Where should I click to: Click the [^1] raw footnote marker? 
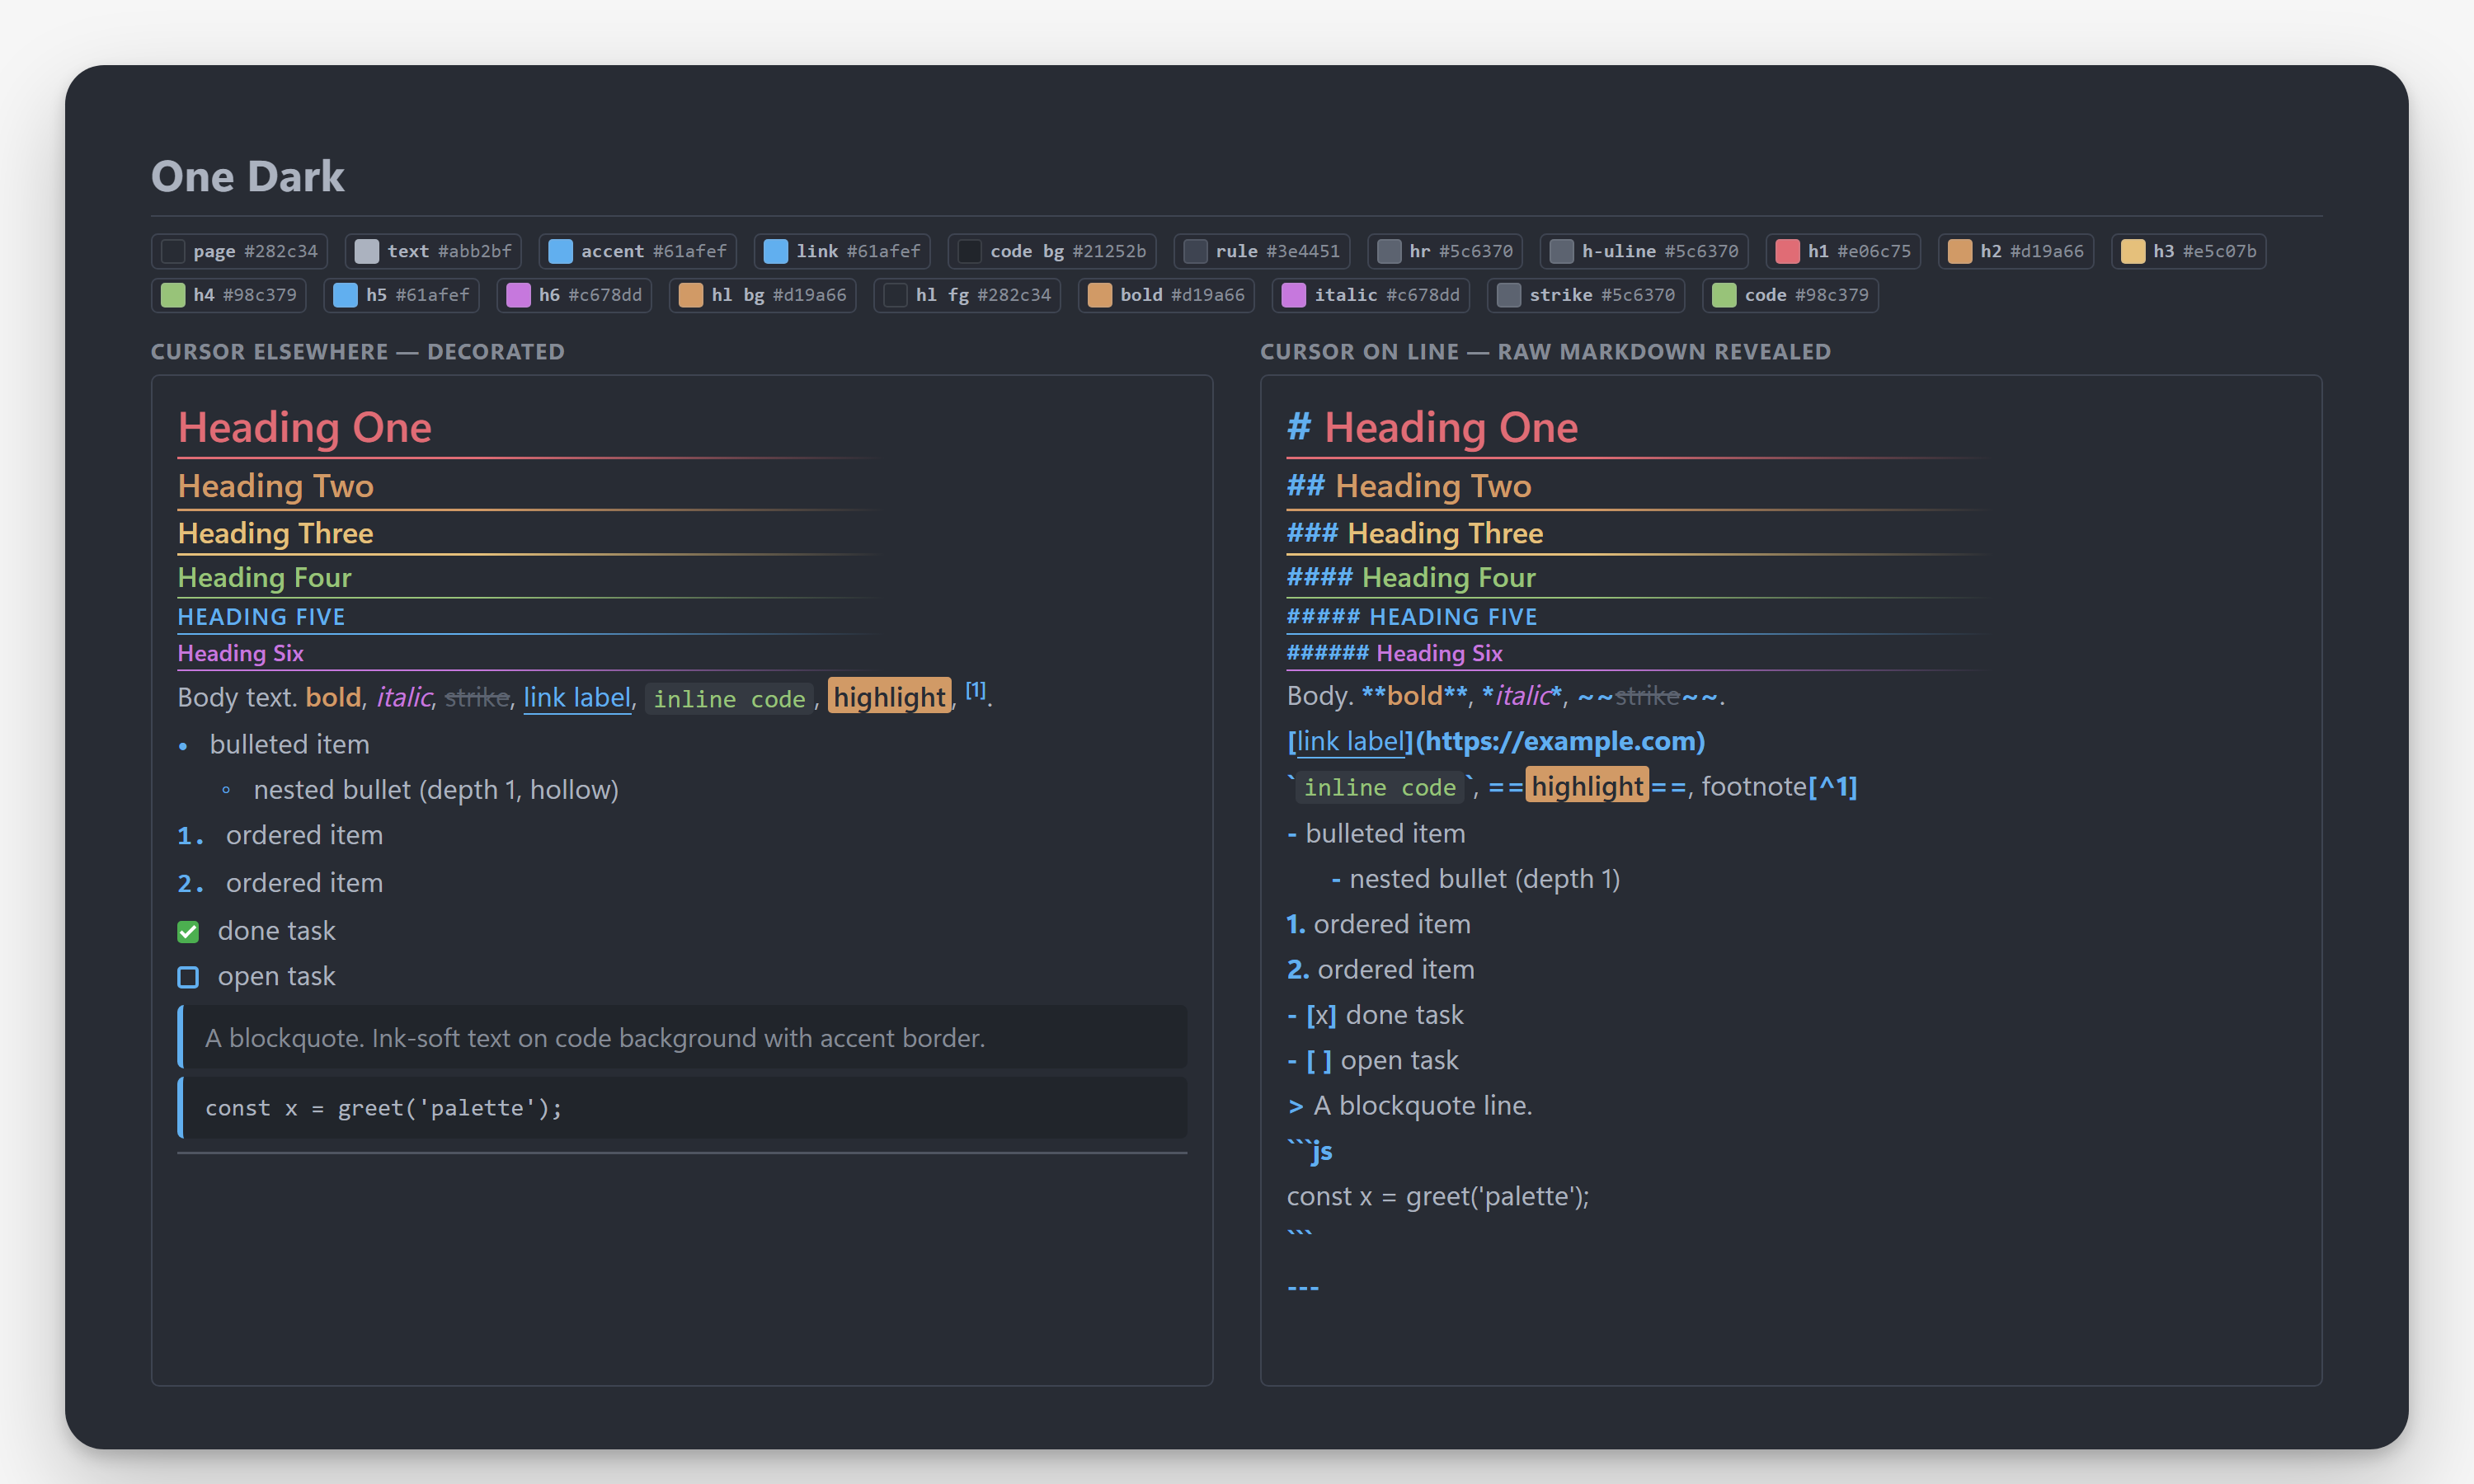(1832, 787)
